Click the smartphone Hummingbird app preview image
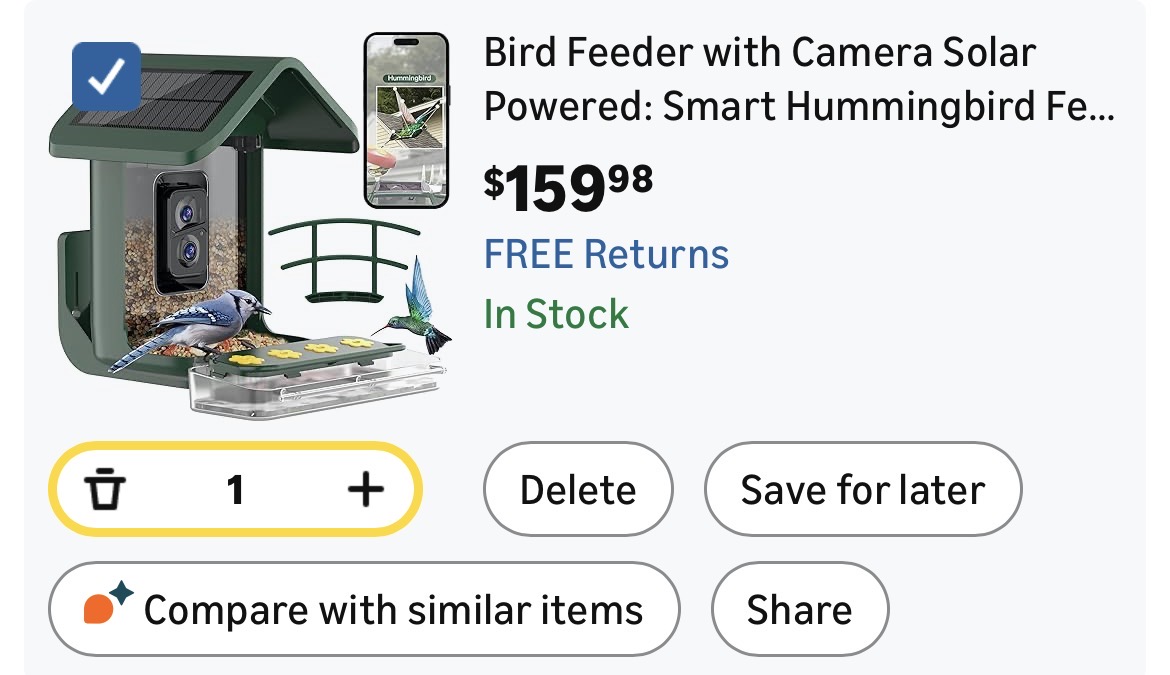 pos(407,120)
